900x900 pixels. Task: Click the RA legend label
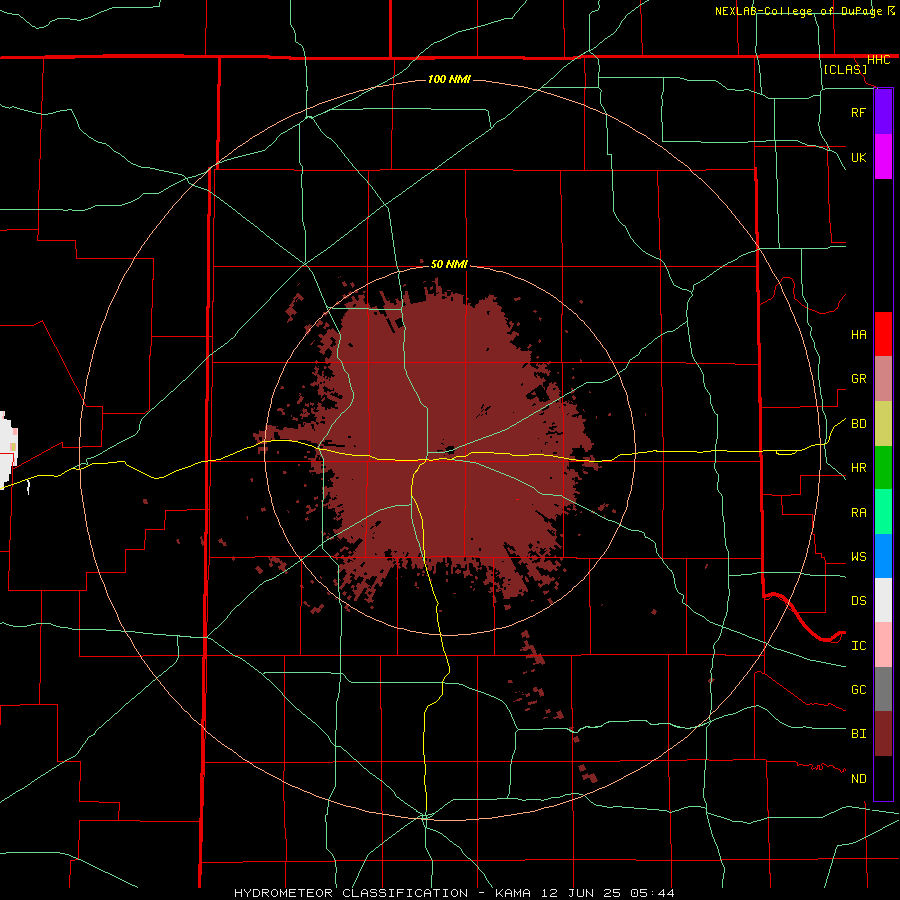click(858, 513)
